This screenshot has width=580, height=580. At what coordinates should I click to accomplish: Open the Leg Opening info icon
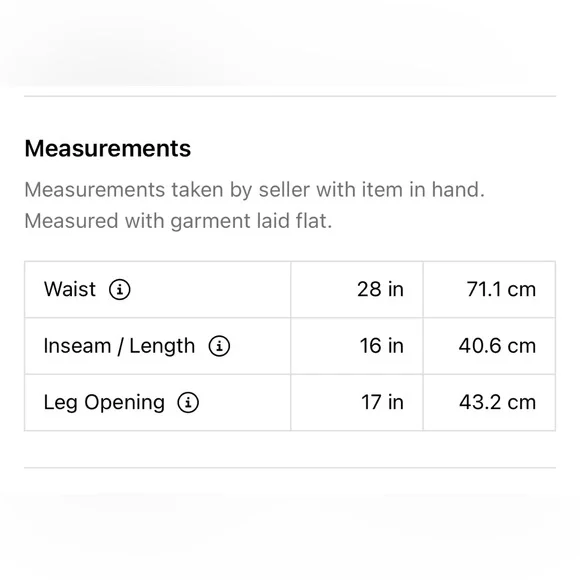(x=188, y=402)
